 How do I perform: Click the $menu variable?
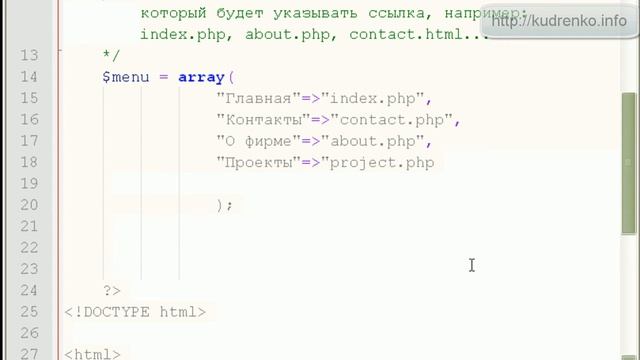[x=126, y=77]
